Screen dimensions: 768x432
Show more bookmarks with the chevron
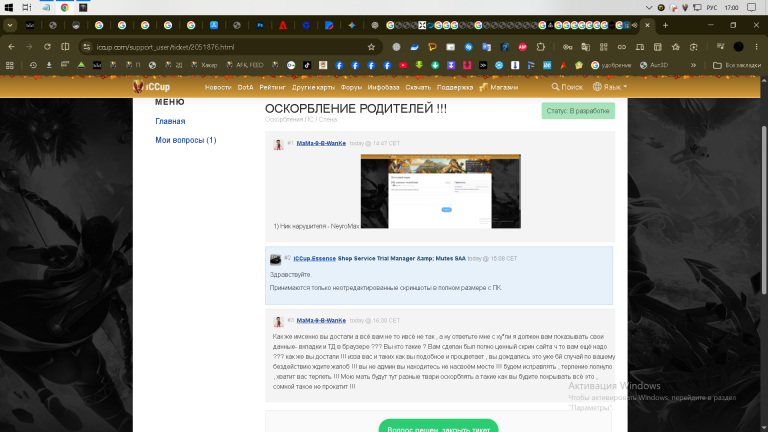(693, 65)
